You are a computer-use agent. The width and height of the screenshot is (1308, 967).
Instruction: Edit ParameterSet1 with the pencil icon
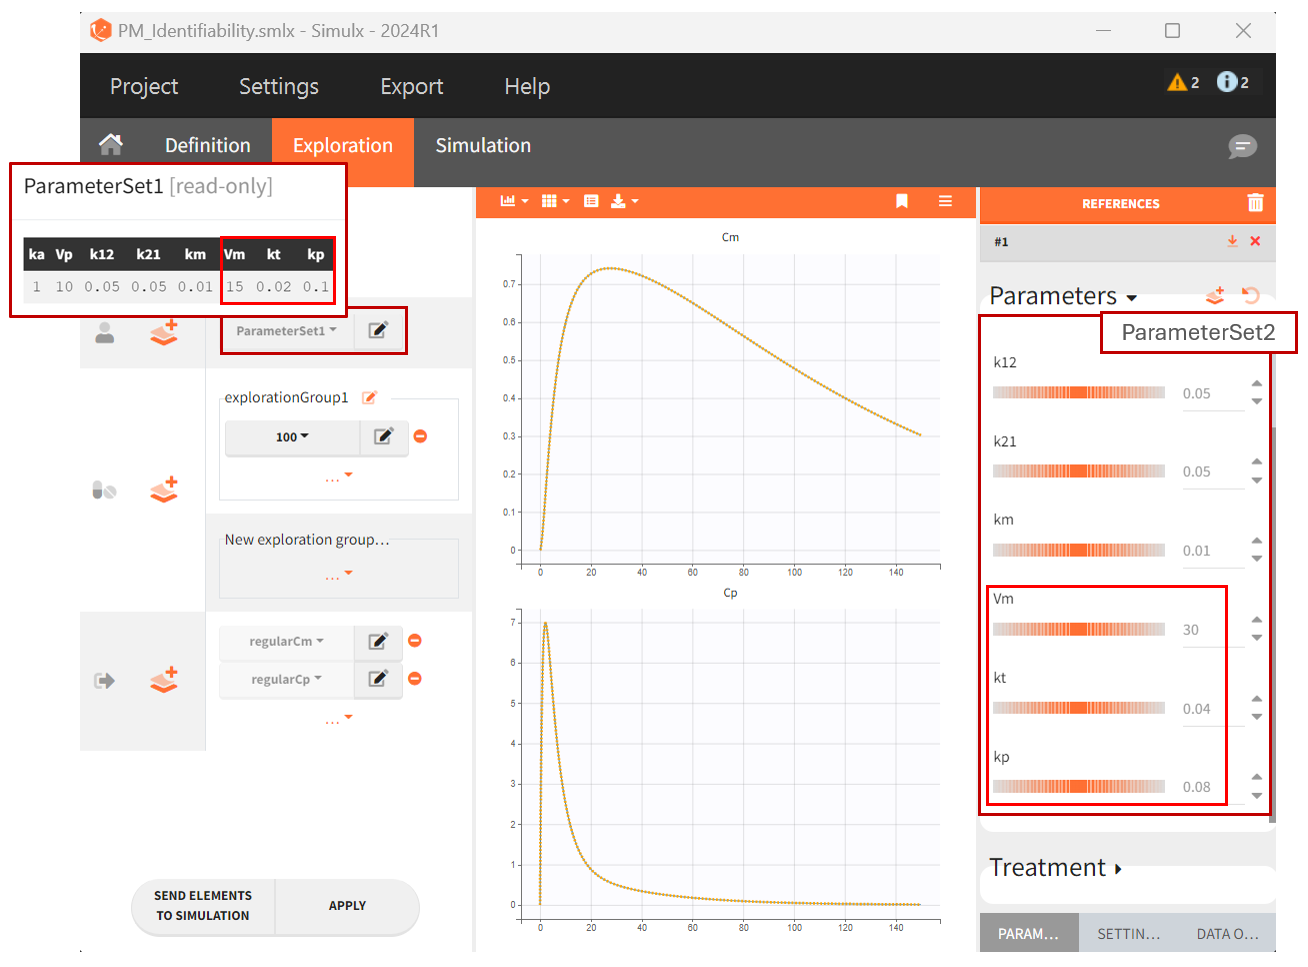pyautogui.click(x=378, y=331)
